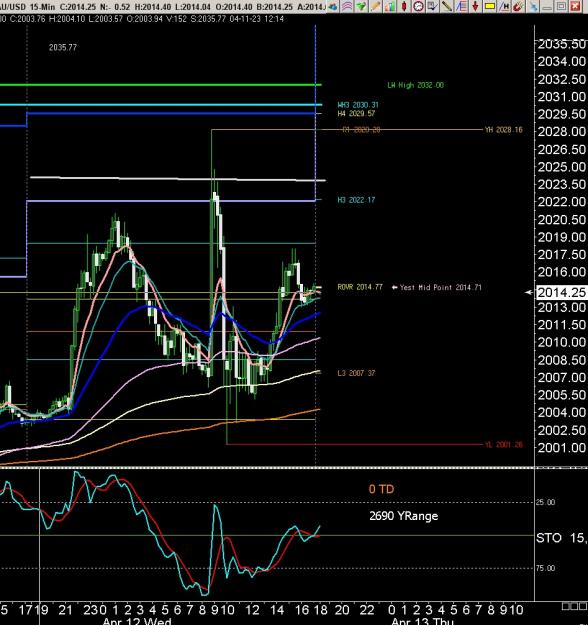Click the H4 2029.57 level label

(x=356, y=114)
